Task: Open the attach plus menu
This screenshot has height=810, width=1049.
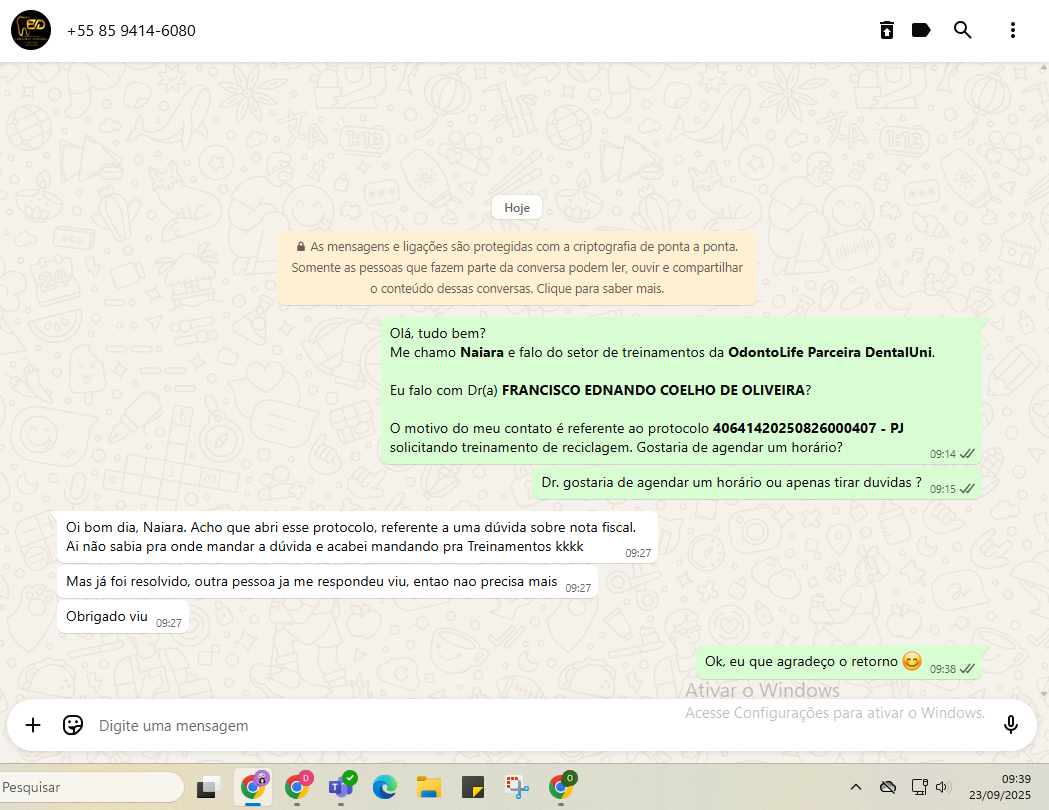Action: [33, 725]
